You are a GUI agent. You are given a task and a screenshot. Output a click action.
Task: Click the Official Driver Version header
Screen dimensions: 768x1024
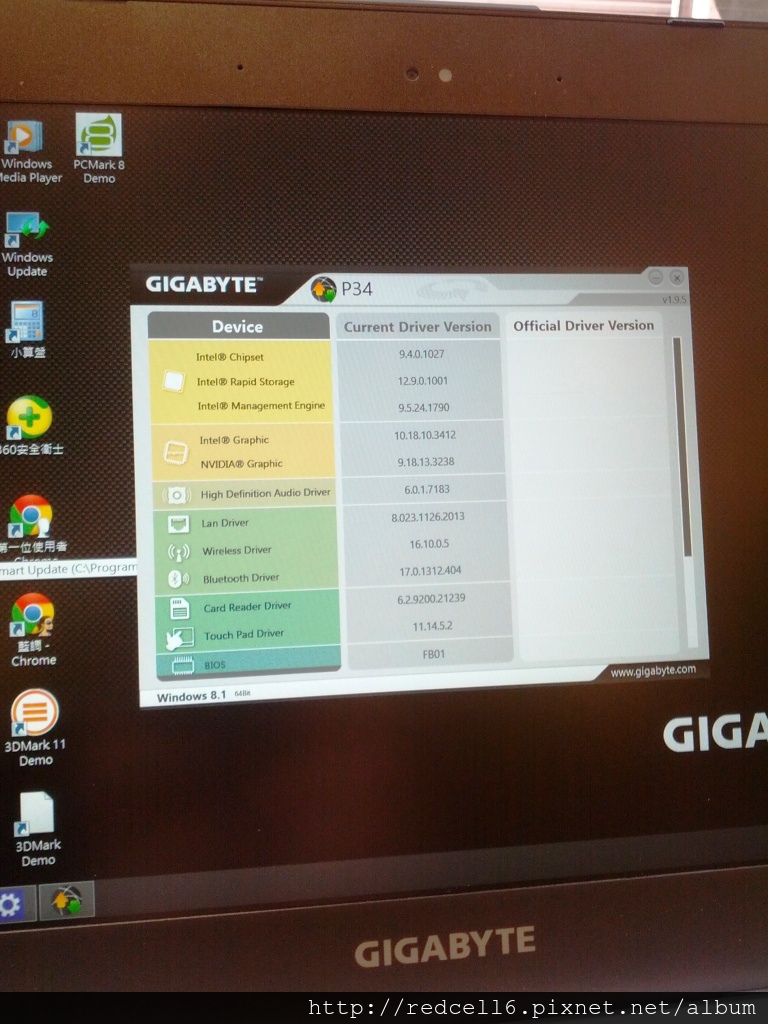click(x=583, y=325)
